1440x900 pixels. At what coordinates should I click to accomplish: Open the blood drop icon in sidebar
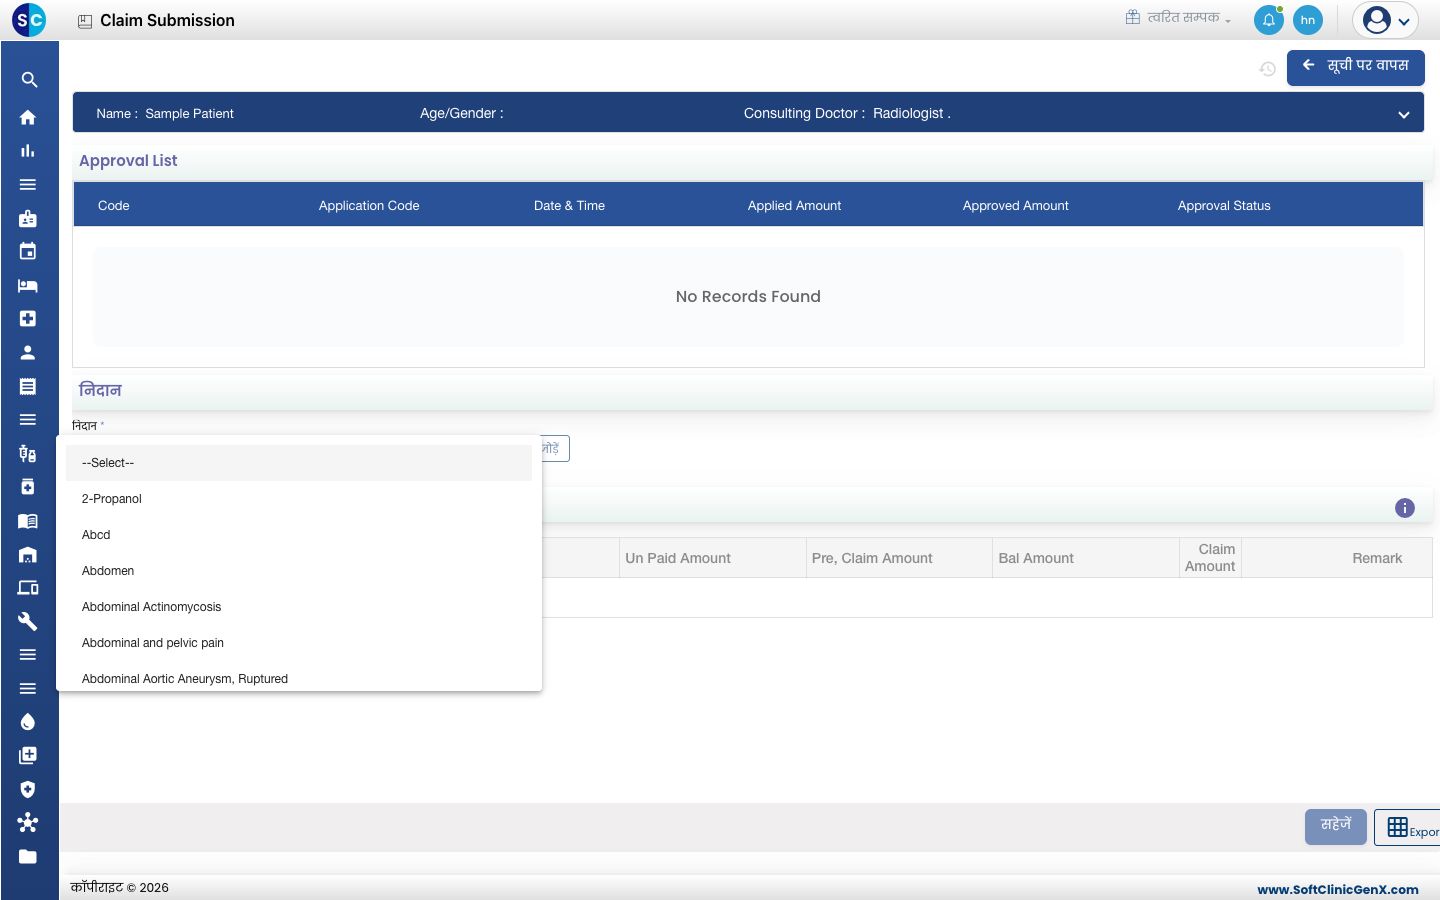point(28,722)
